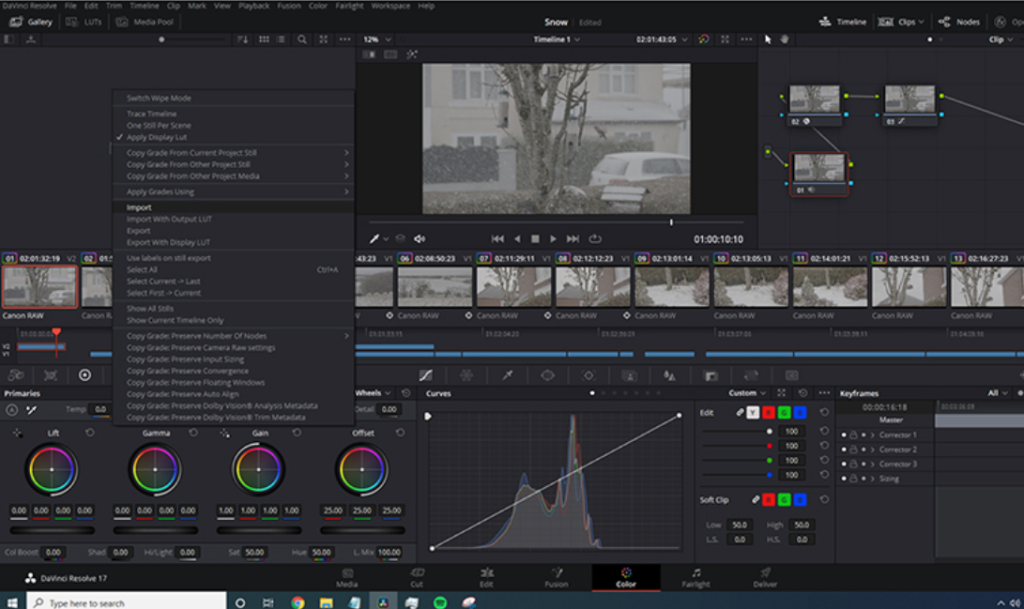Select the hand pan tool in node editor

point(784,39)
